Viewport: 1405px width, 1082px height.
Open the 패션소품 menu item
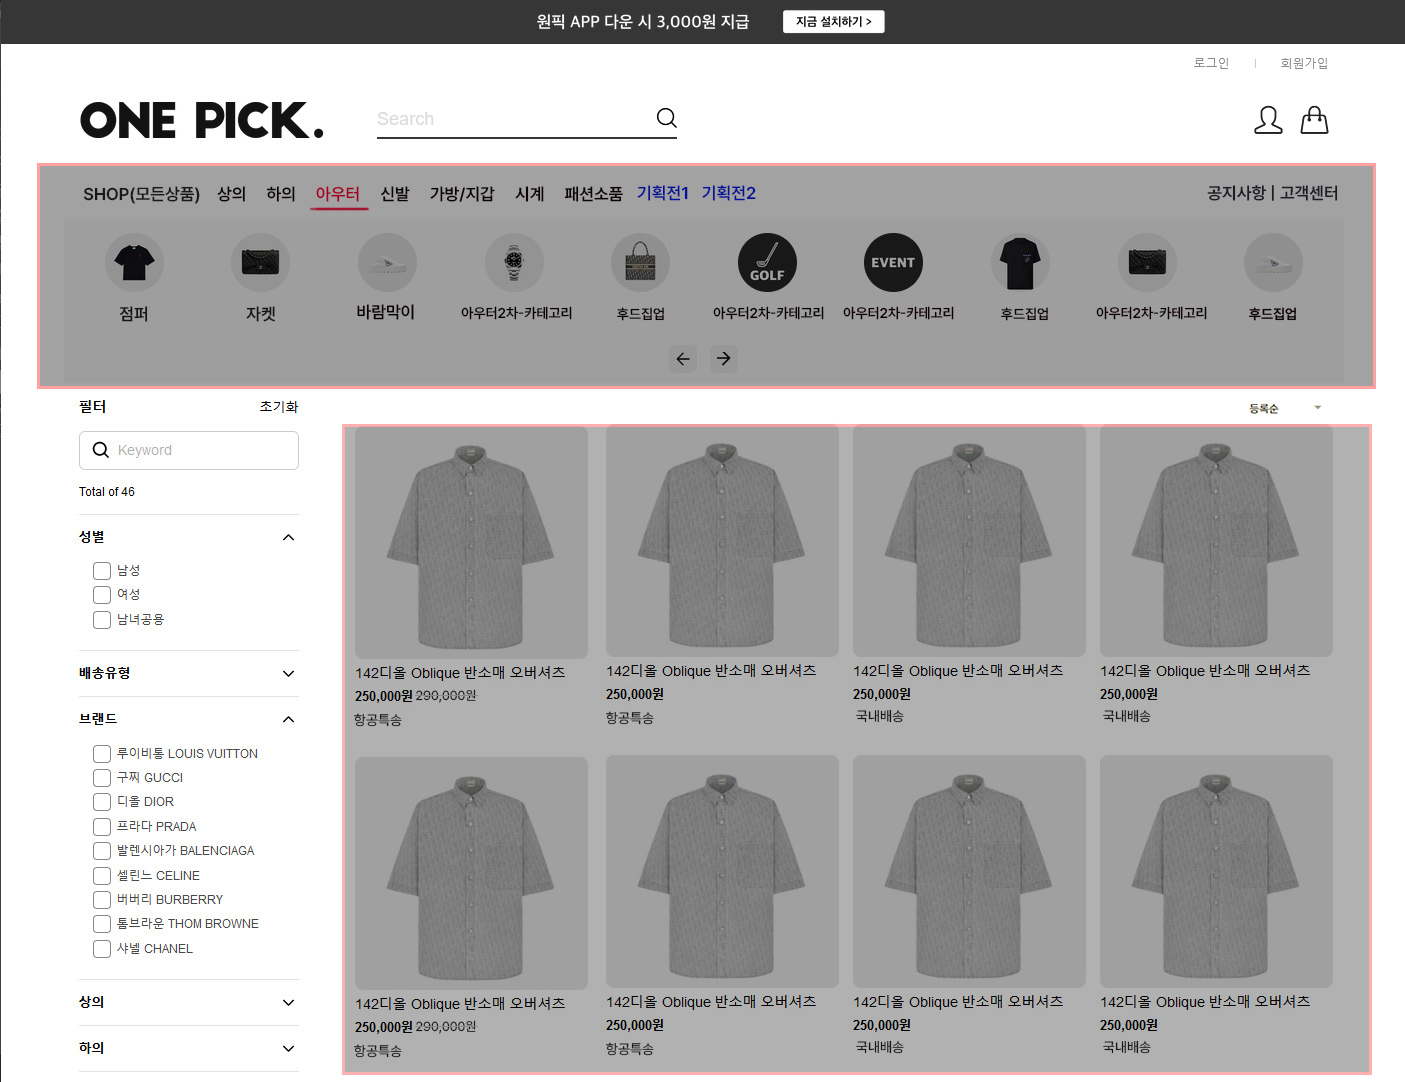coord(593,193)
